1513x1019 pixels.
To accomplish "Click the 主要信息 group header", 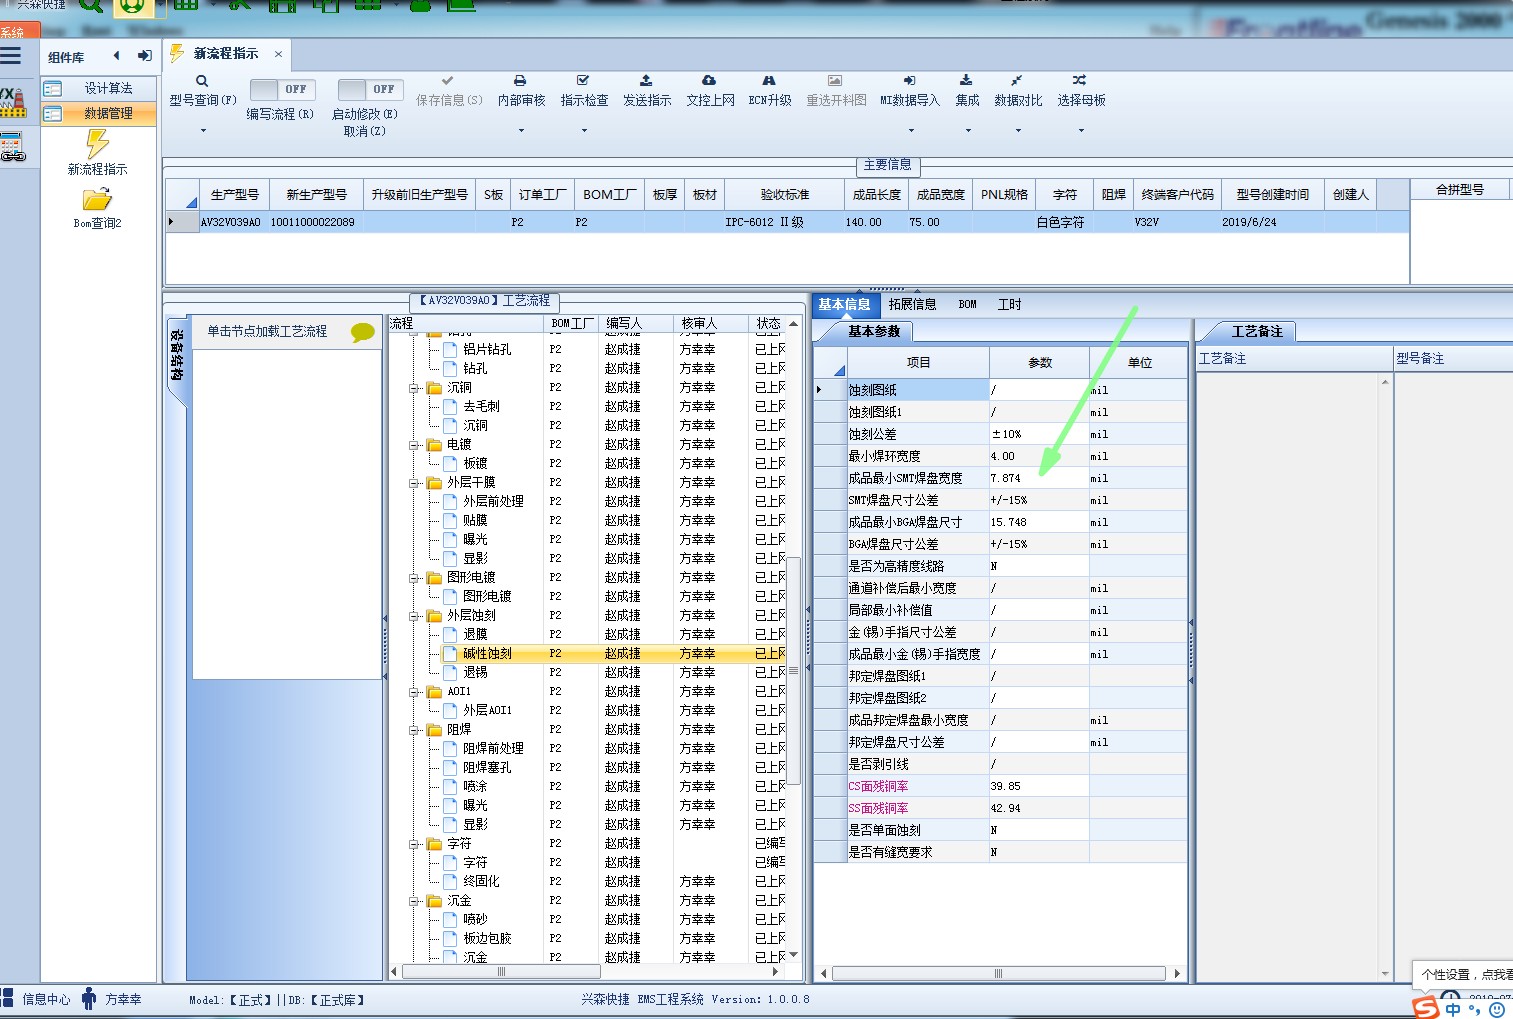I will 887,164.
